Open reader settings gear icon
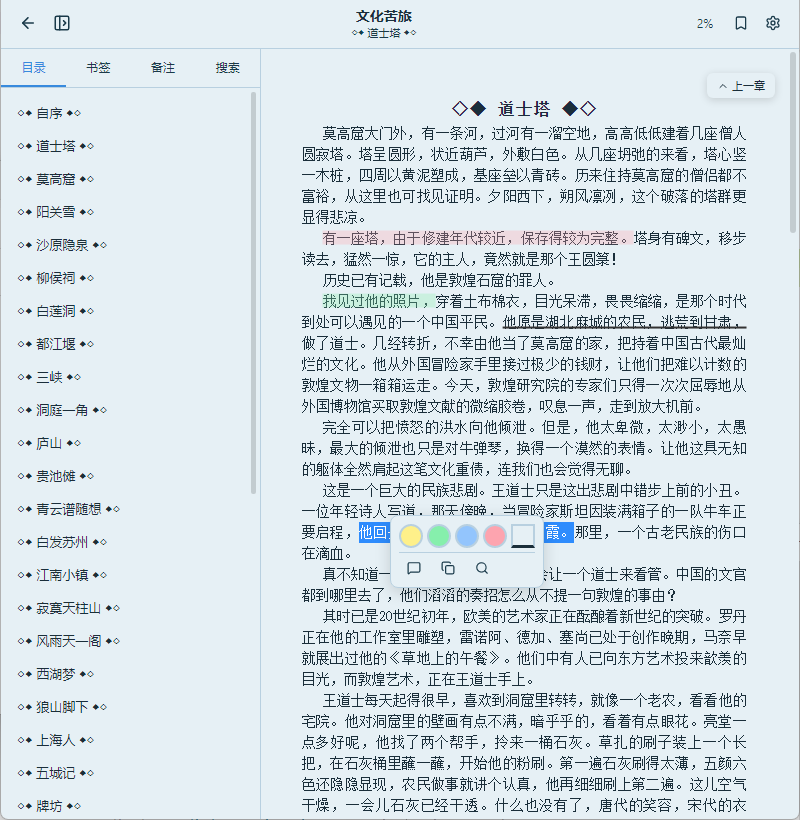Image resolution: width=800 pixels, height=820 pixels. coord(773,23)
